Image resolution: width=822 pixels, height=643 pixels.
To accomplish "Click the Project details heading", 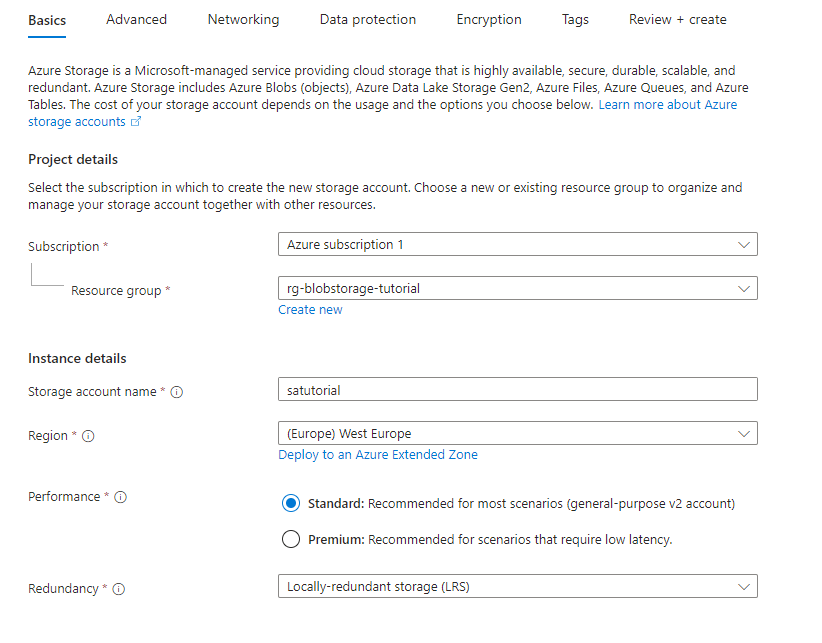I will (x=73, y=160).
